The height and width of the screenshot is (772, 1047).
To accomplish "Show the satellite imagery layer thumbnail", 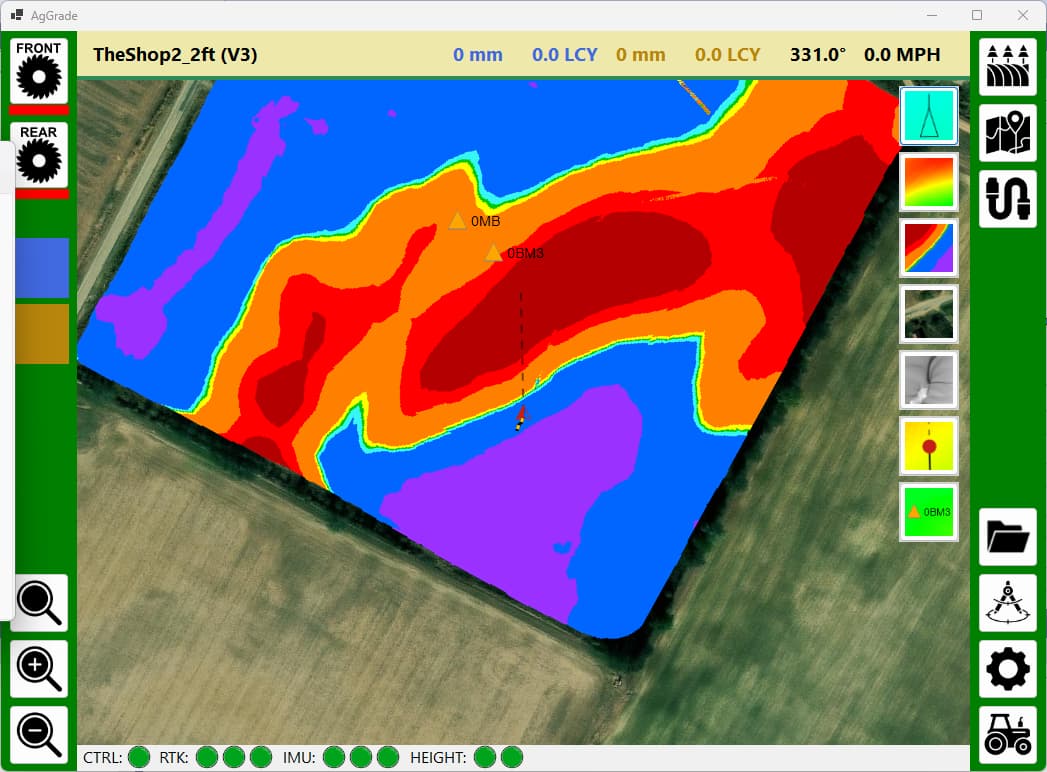I will (929, 313).
